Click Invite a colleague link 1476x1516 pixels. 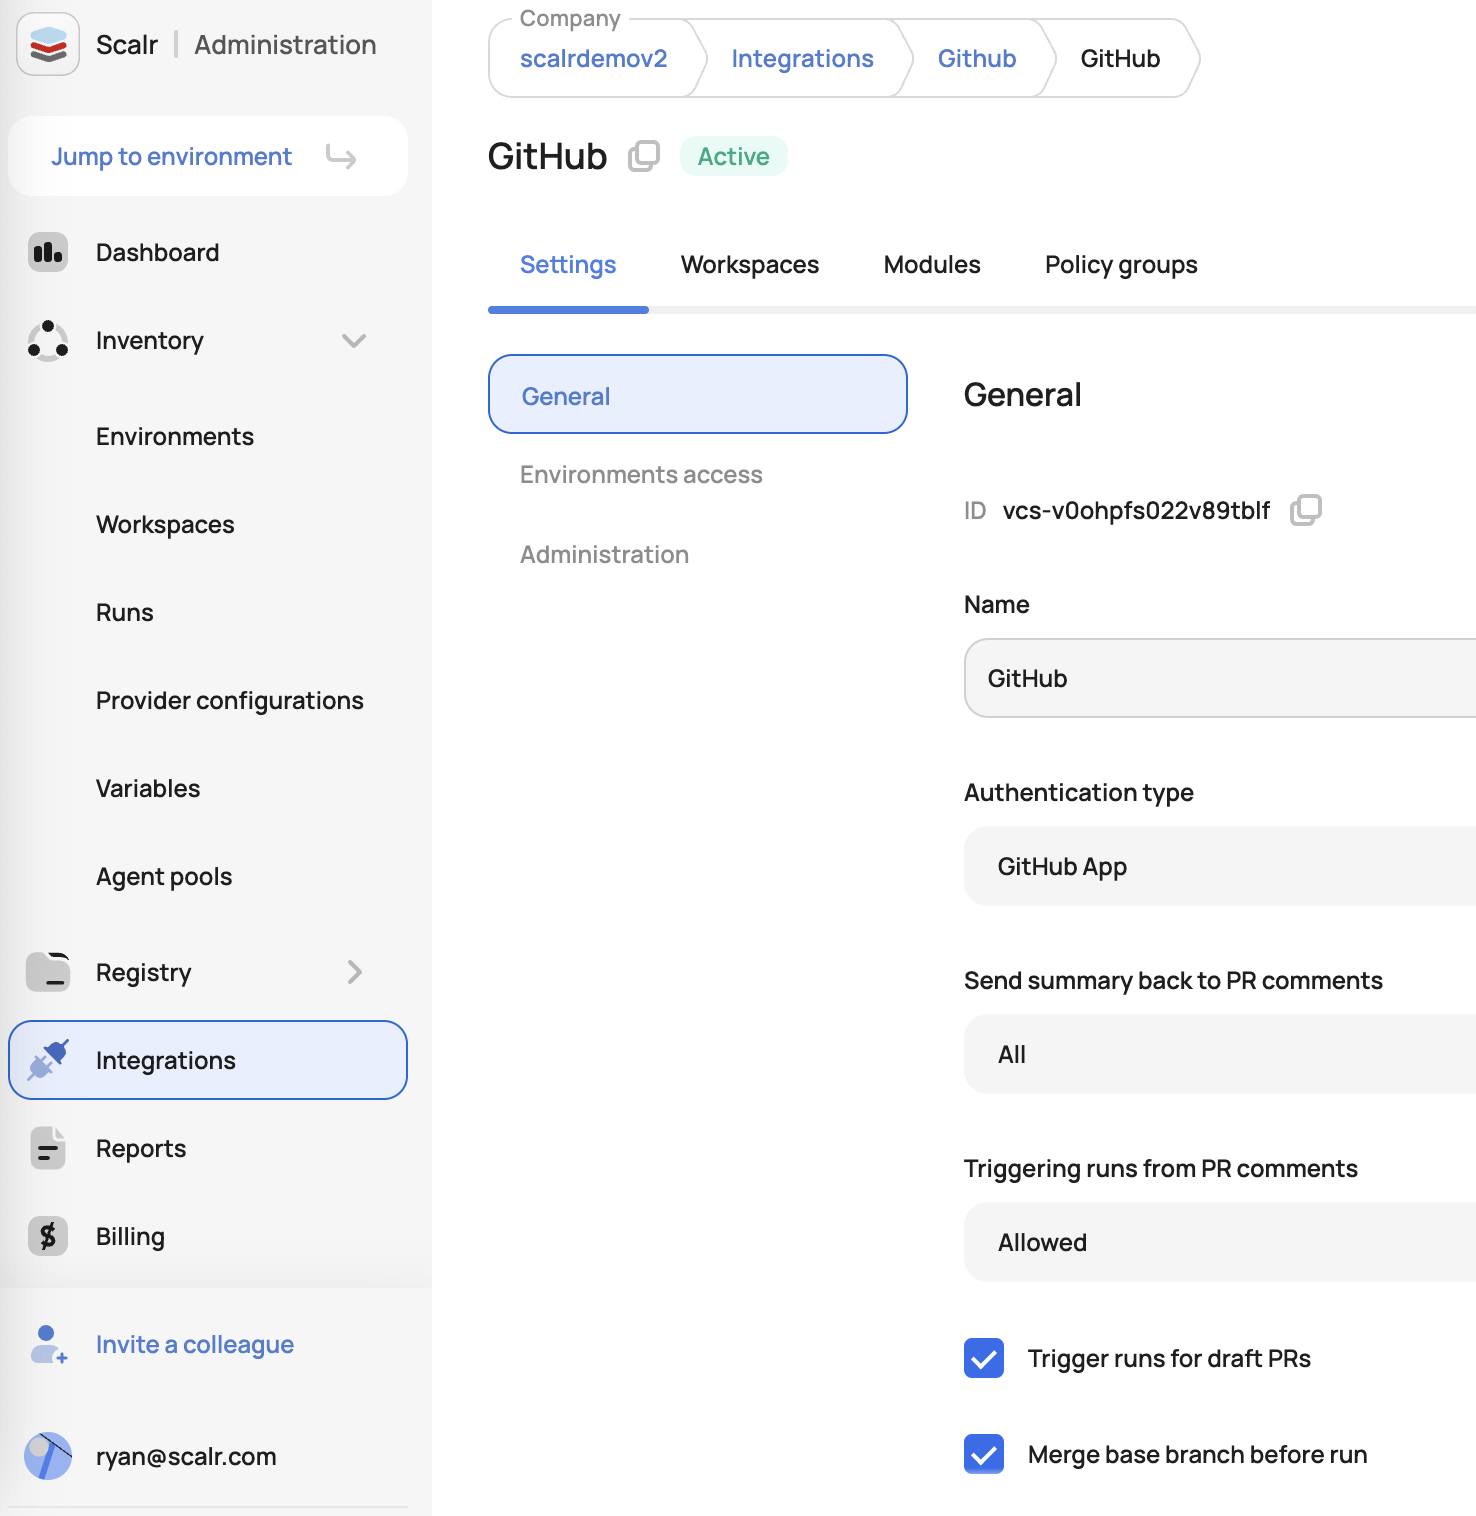[x=195, y=1345]
